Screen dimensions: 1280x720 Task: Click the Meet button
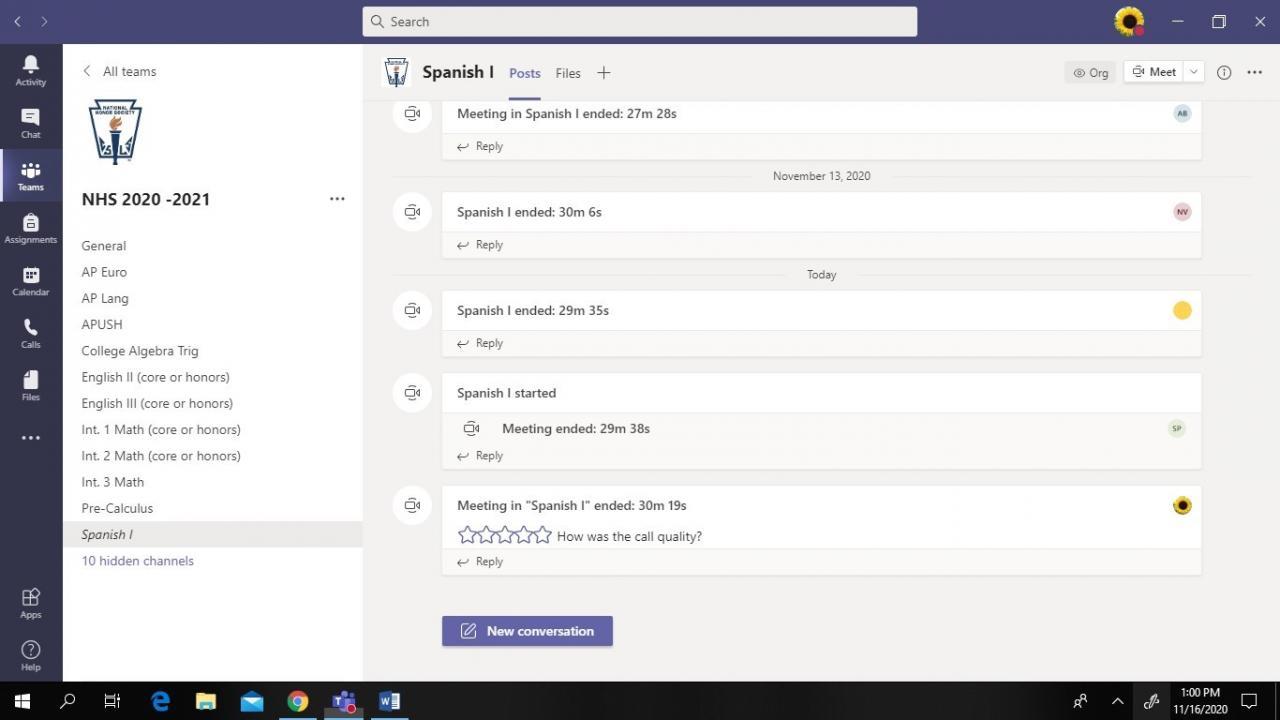coord(1154,72)
